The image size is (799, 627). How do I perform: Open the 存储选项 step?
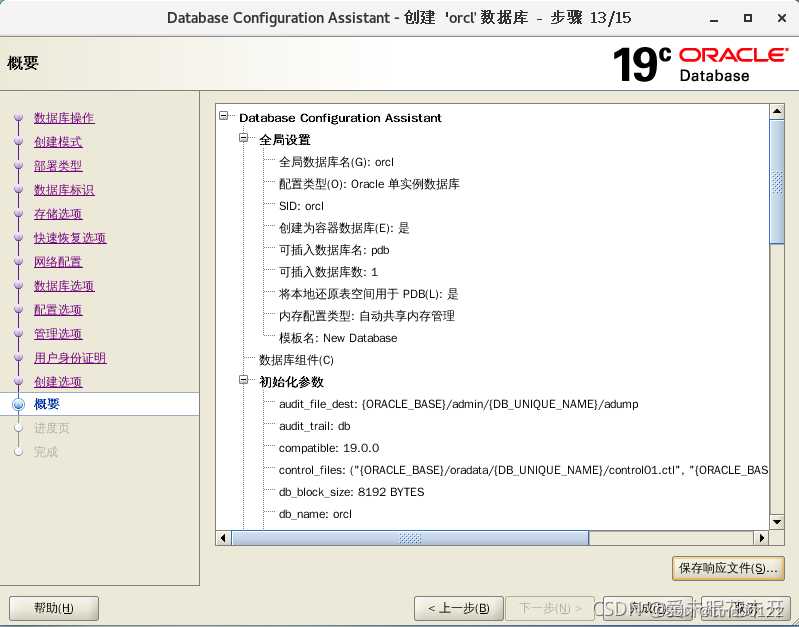[58, 214]
